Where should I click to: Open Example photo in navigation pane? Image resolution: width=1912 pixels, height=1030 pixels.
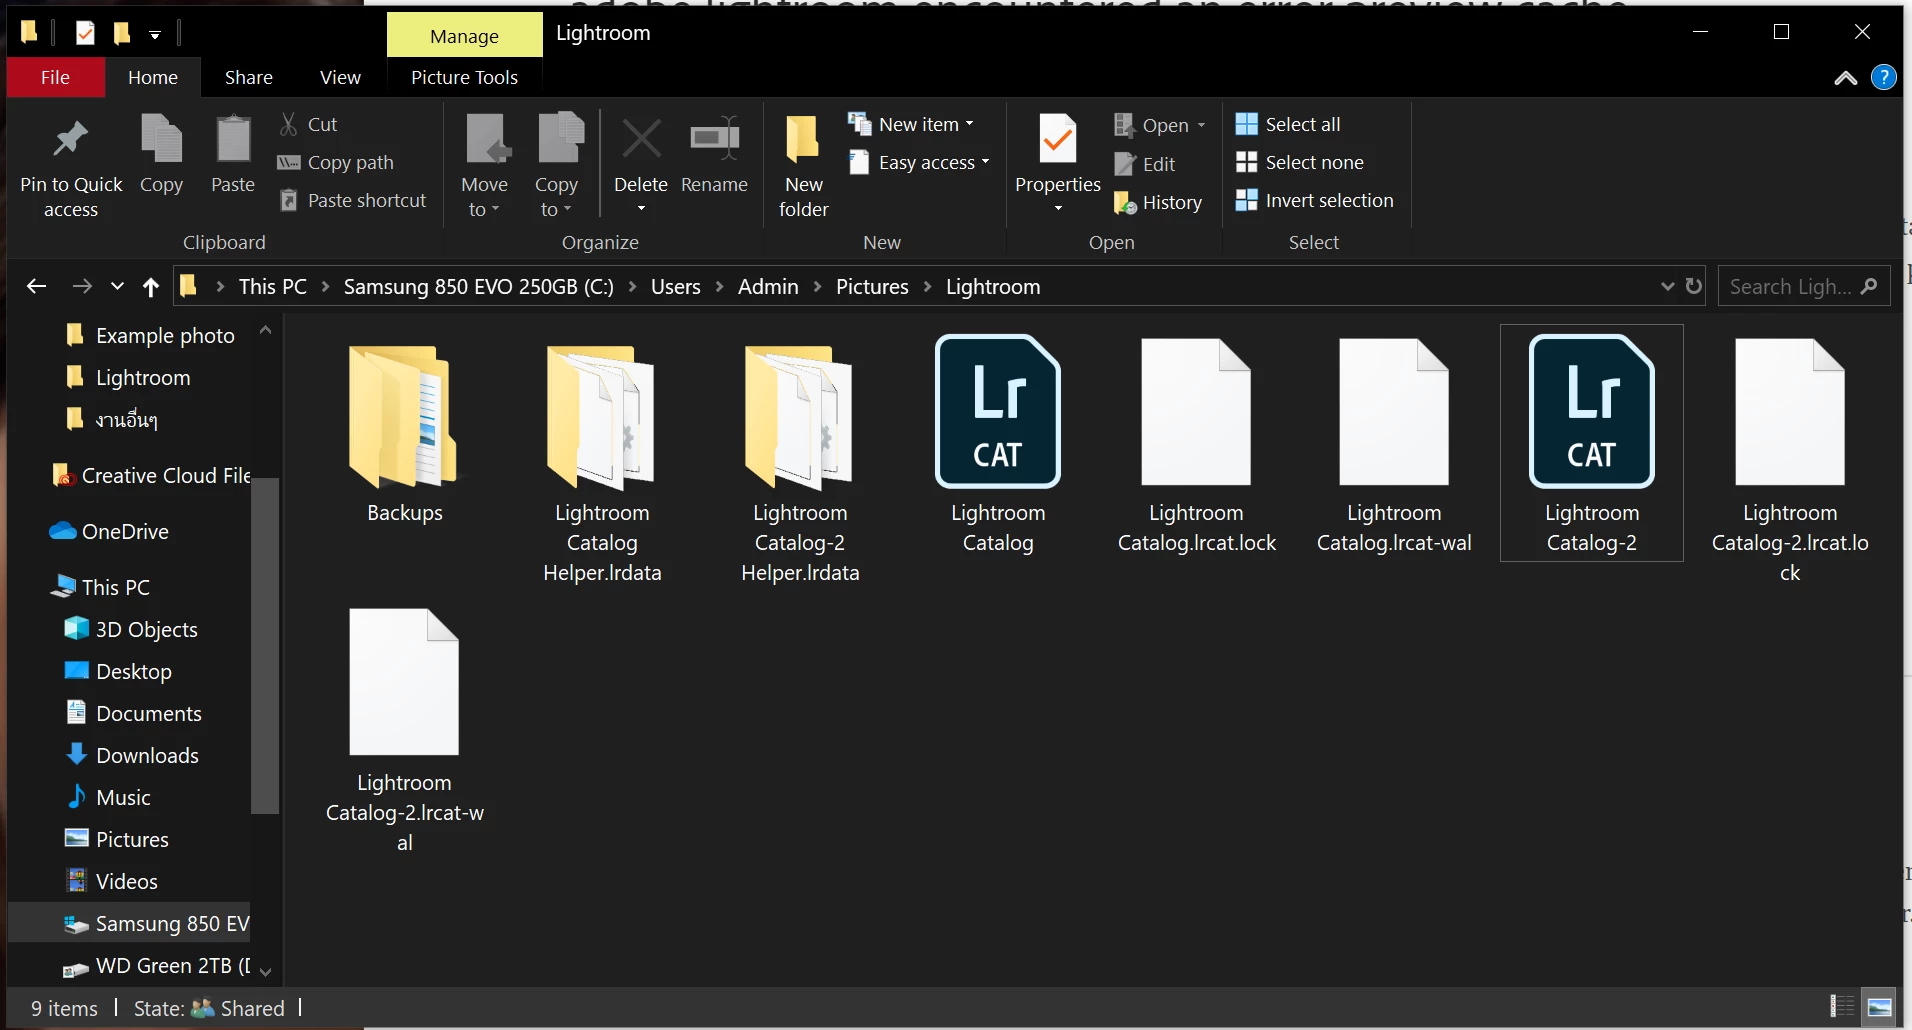coord(150,335)
